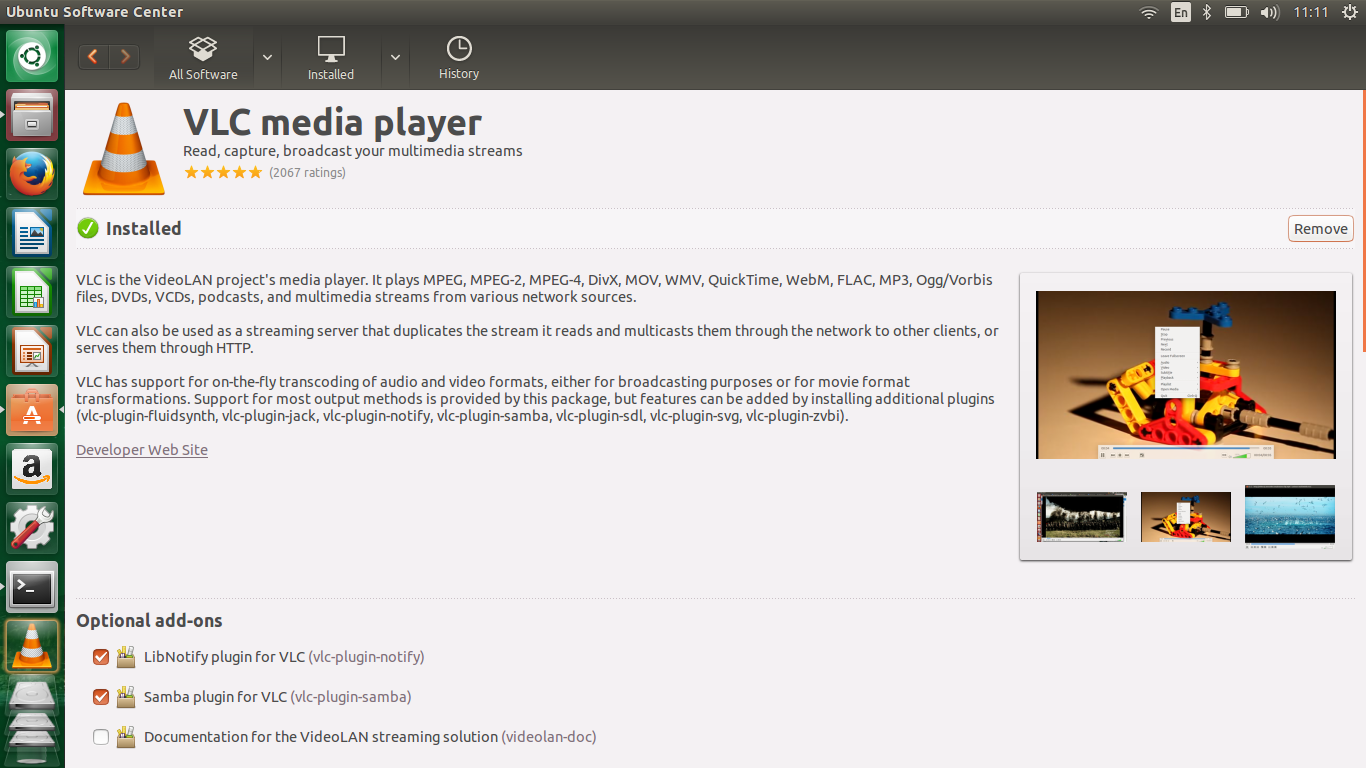Expand the All Software dropdown arrow
Viewport: 1366px width, 768px height.
pyautogui.click(x=266, y=57)
